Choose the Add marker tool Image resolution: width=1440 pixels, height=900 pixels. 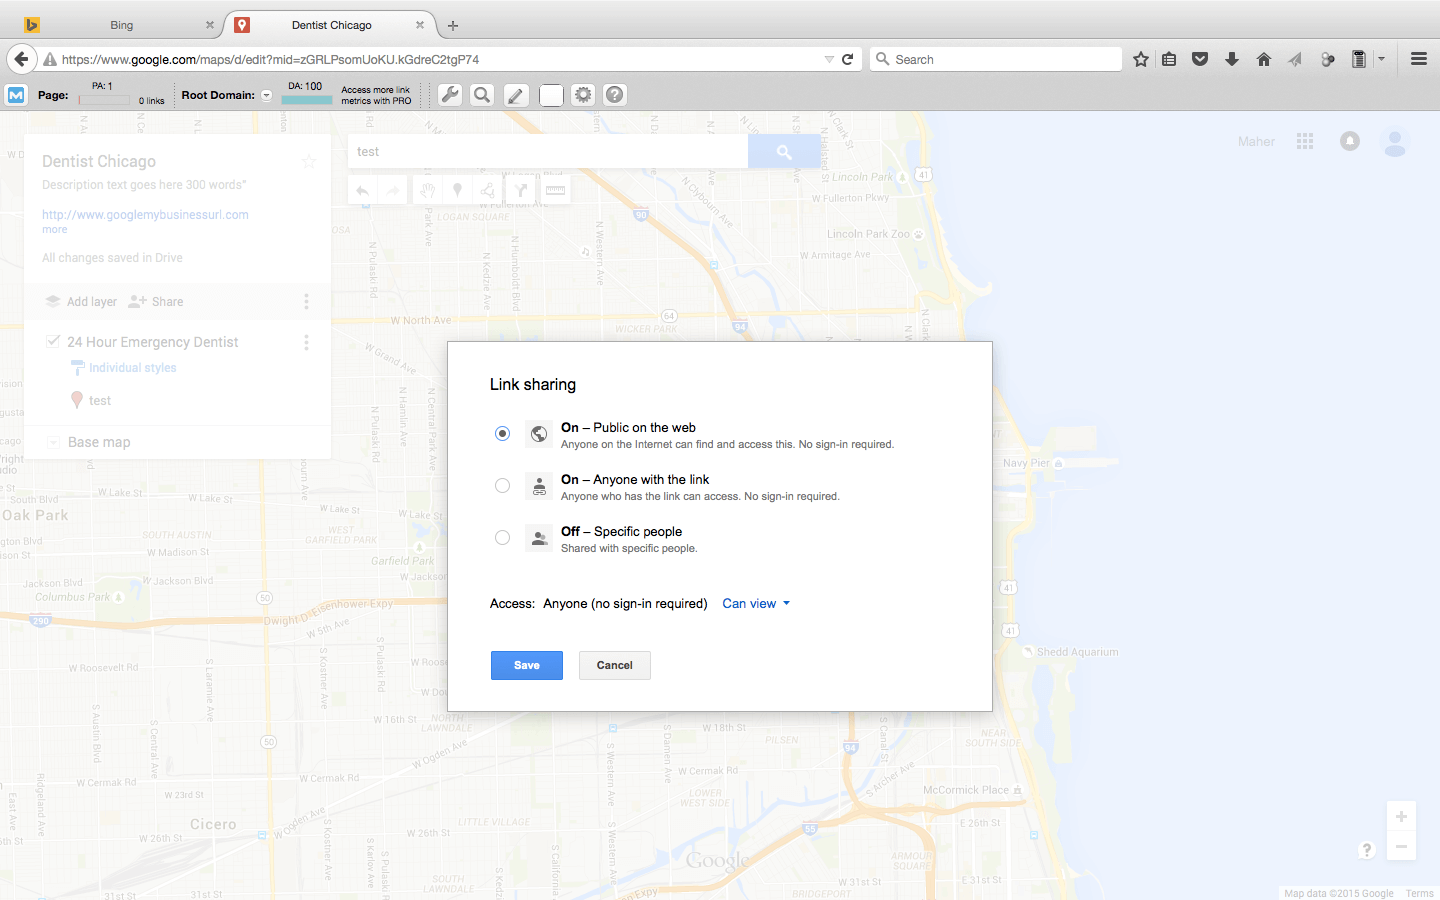pos(457,190)
